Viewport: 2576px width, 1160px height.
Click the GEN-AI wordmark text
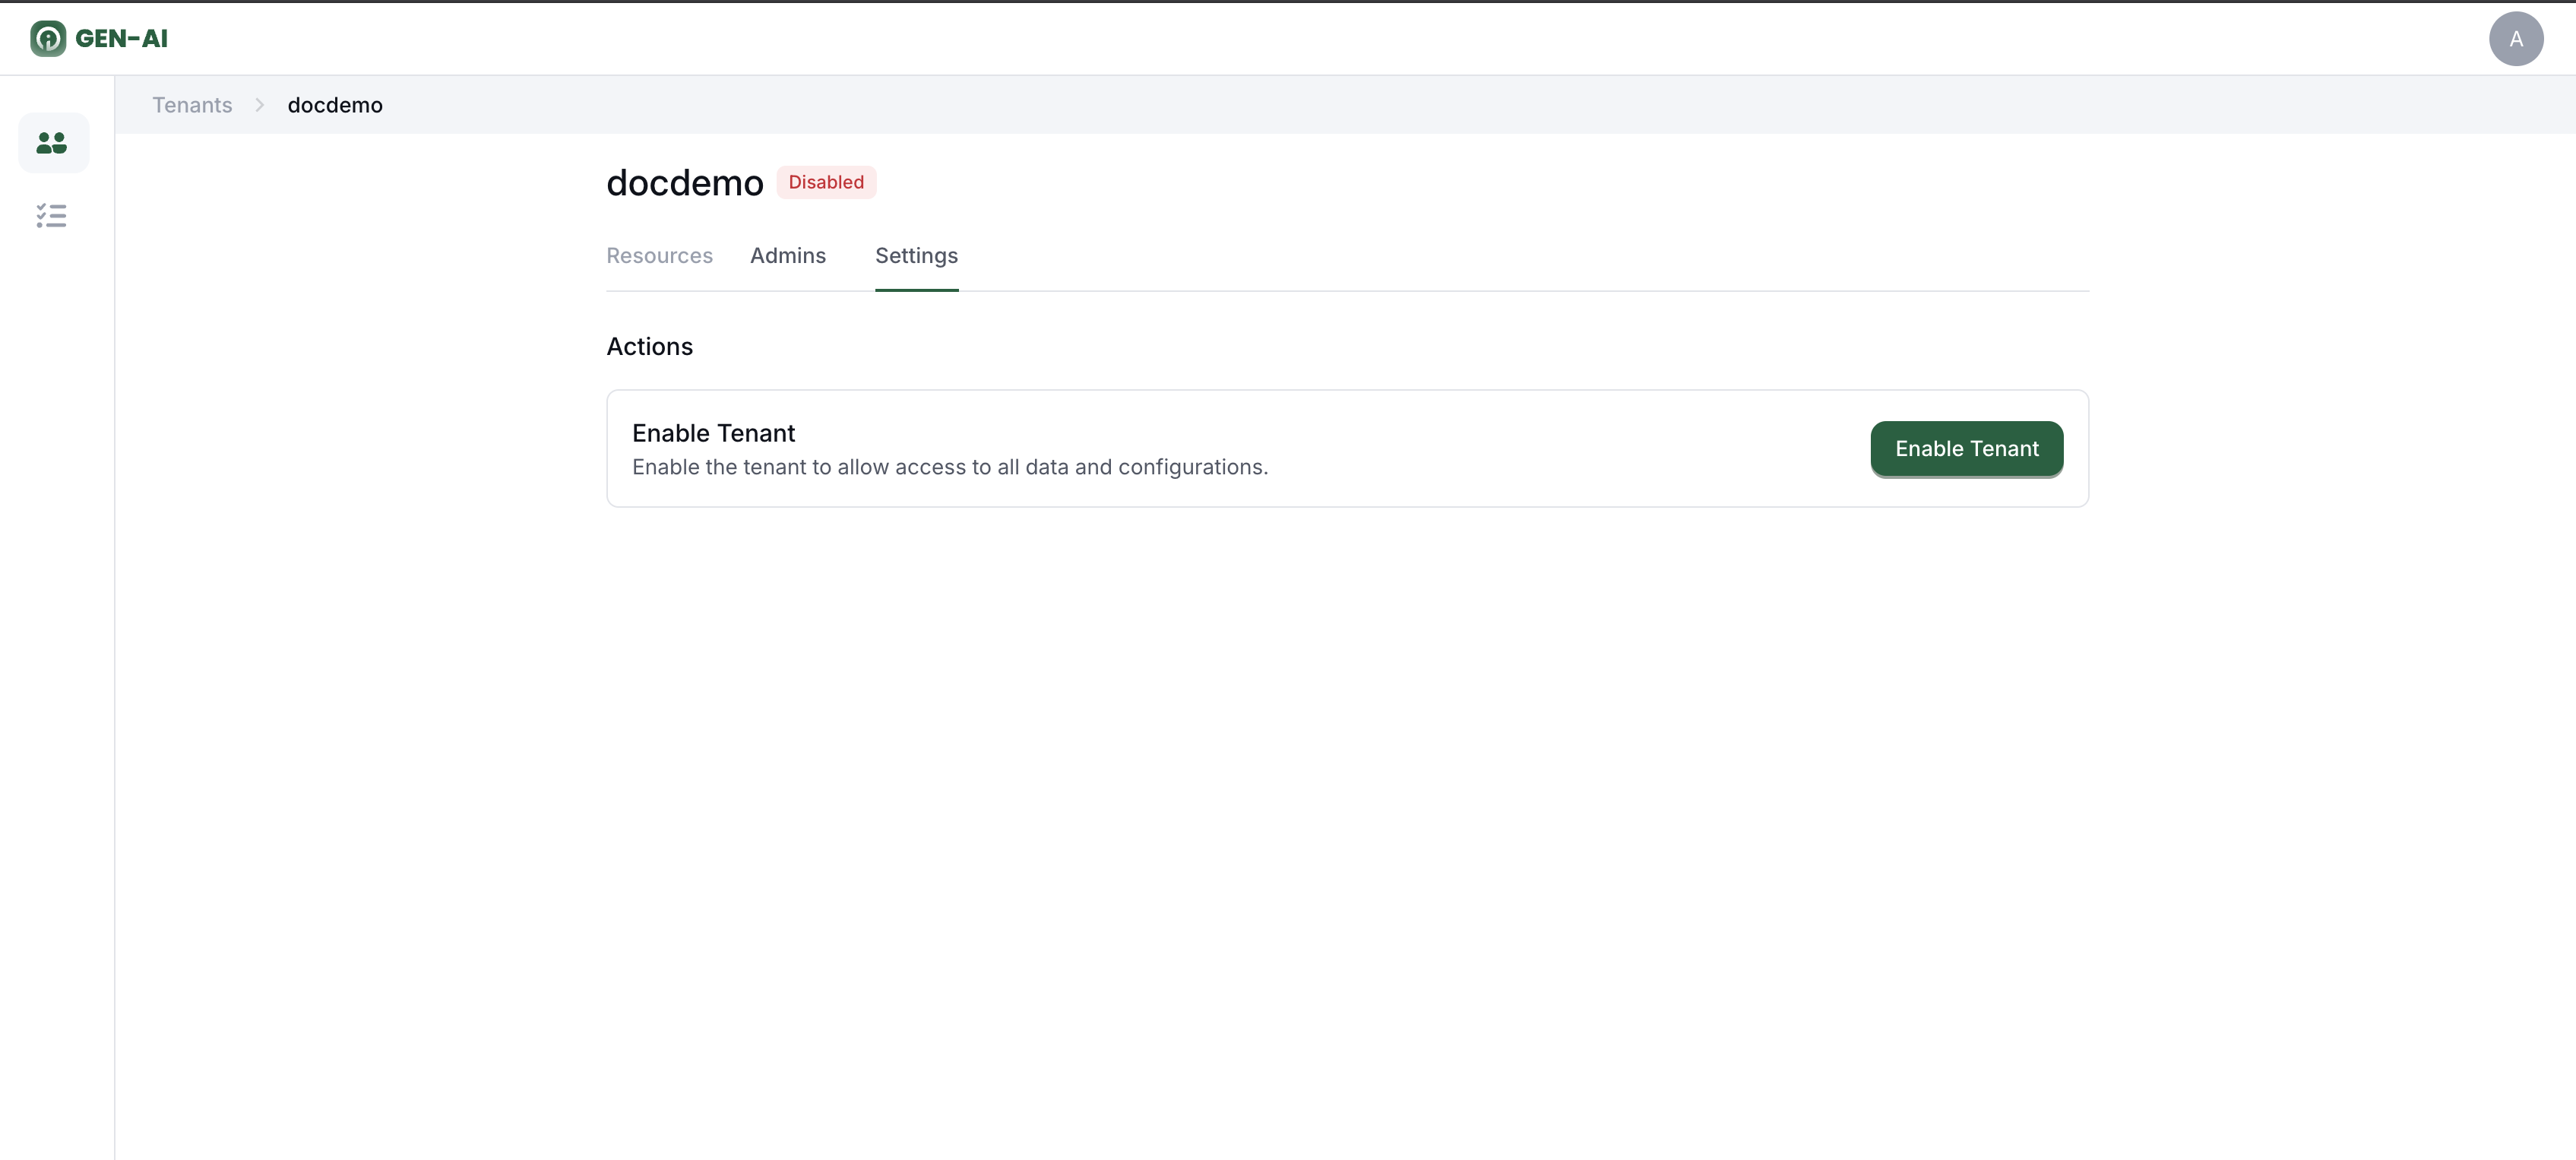[121, 39]
